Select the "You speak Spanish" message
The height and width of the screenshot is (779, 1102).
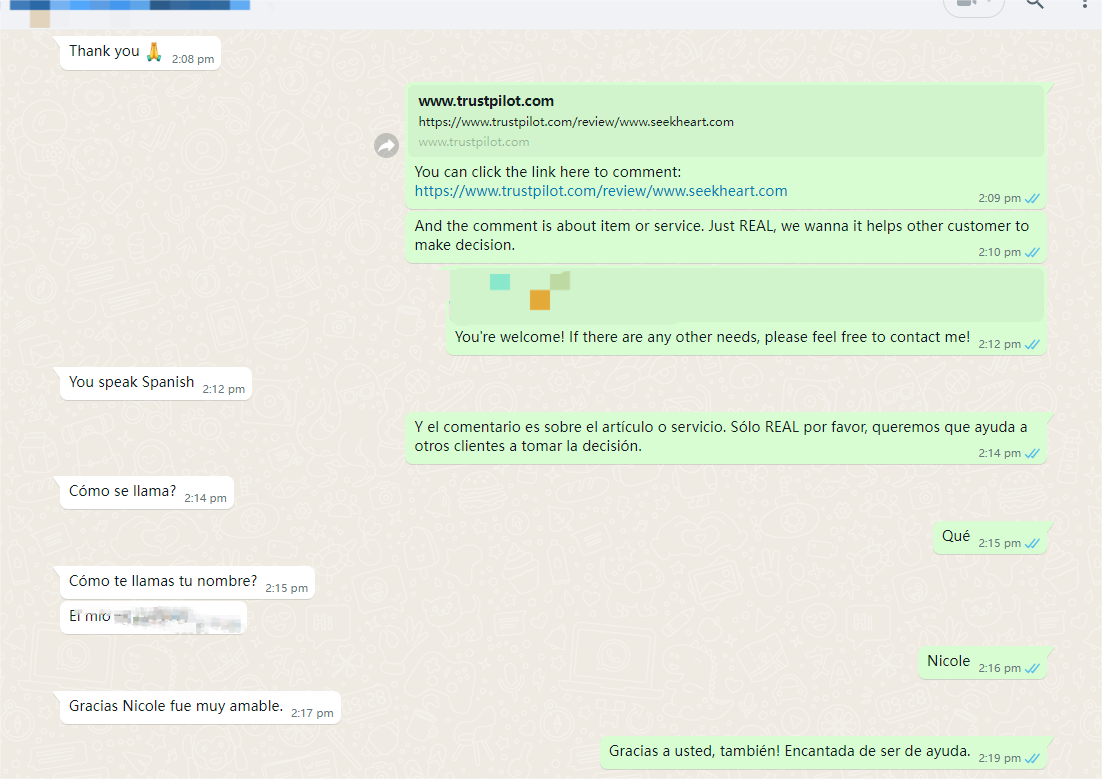[x=131, y=382]
